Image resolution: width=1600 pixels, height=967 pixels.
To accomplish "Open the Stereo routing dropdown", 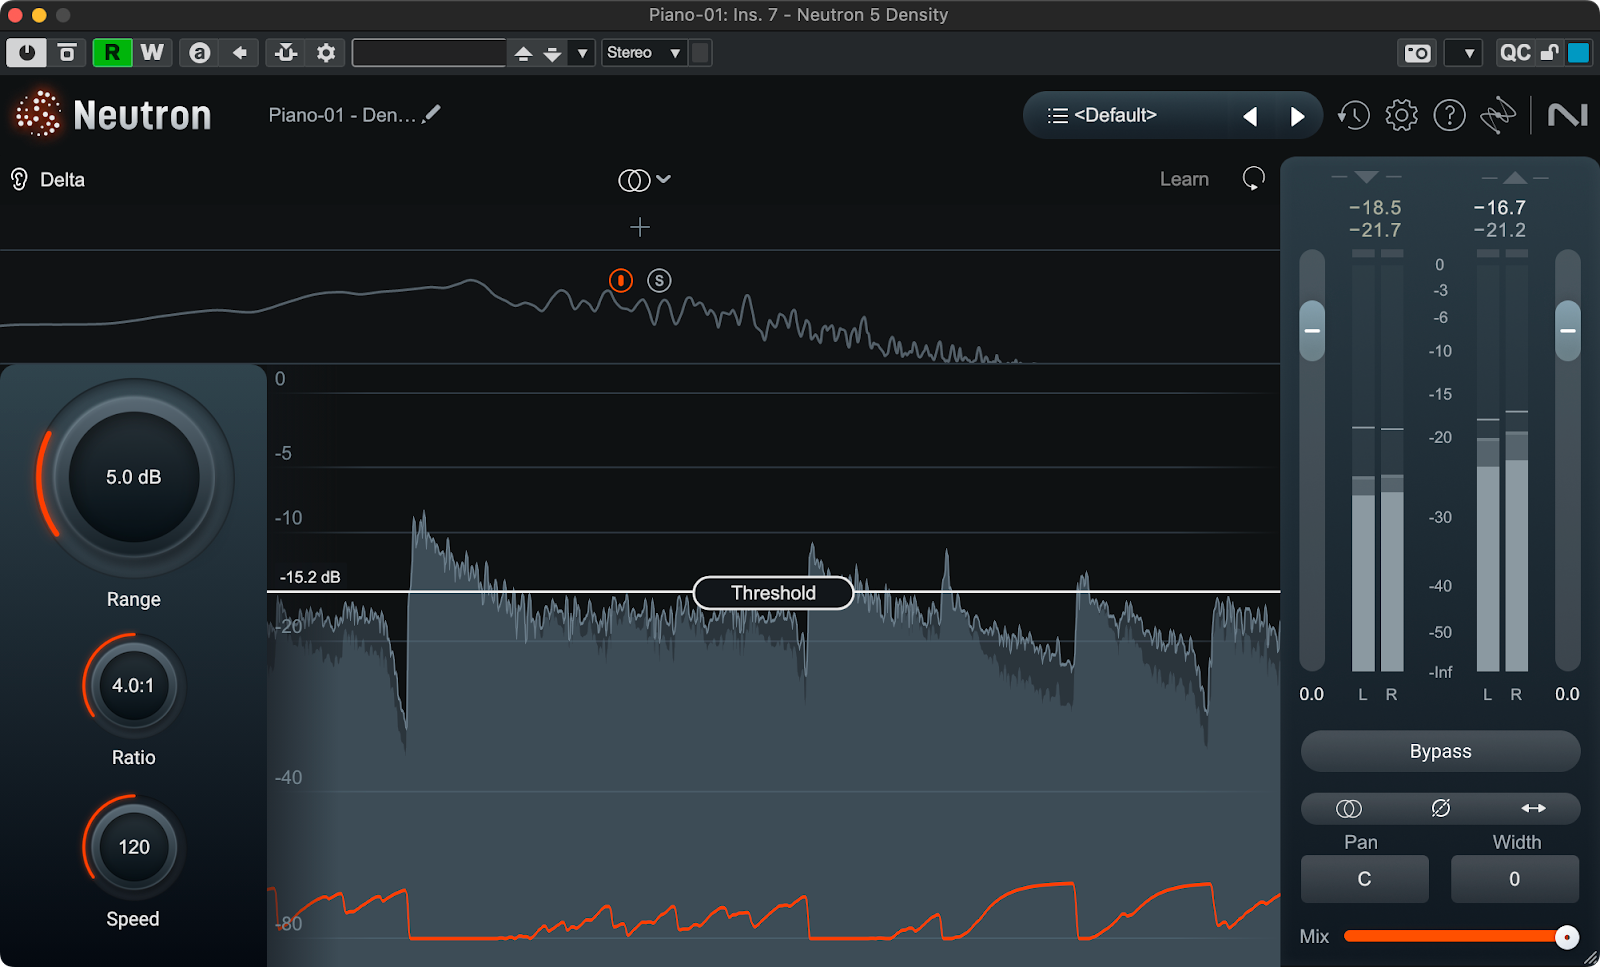I will click(644, 53).
